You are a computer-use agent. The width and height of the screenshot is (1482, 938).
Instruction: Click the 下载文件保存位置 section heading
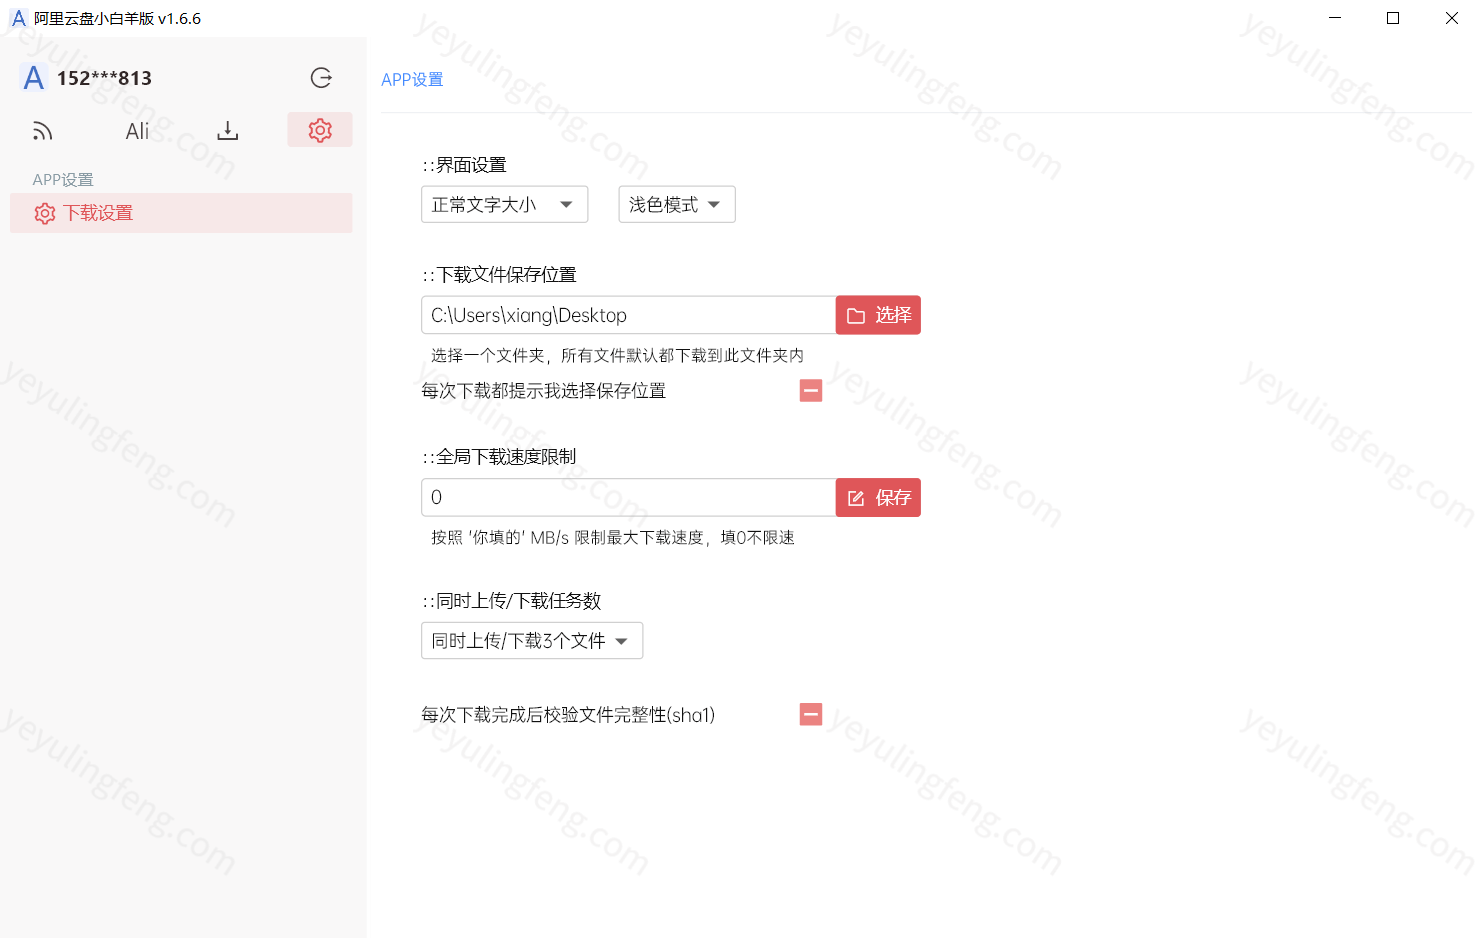pos(499,275)
